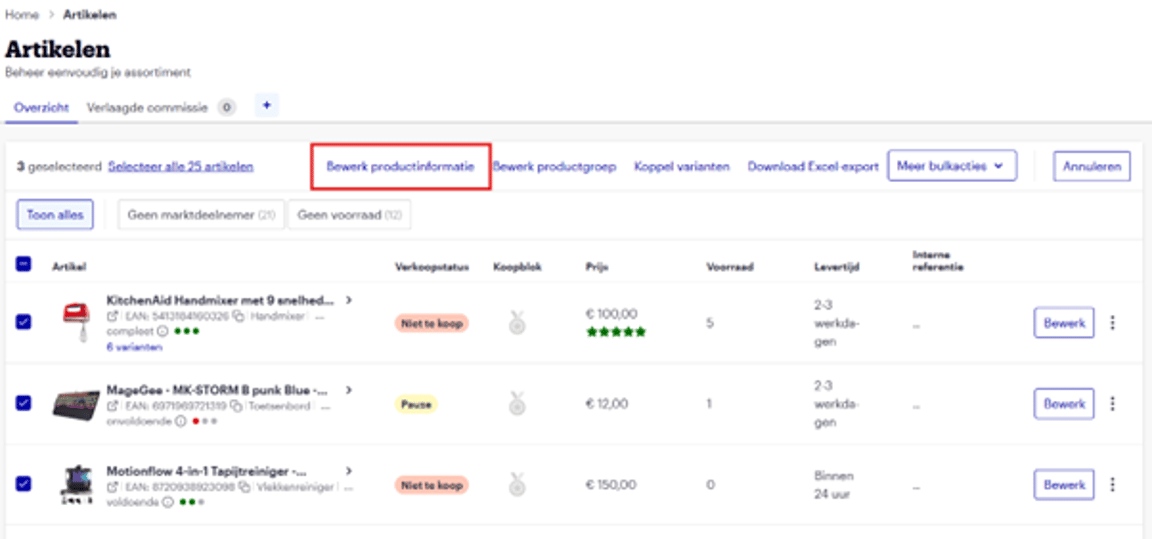
Task: Select the Overzicht tab
Action: pos(41,107)
